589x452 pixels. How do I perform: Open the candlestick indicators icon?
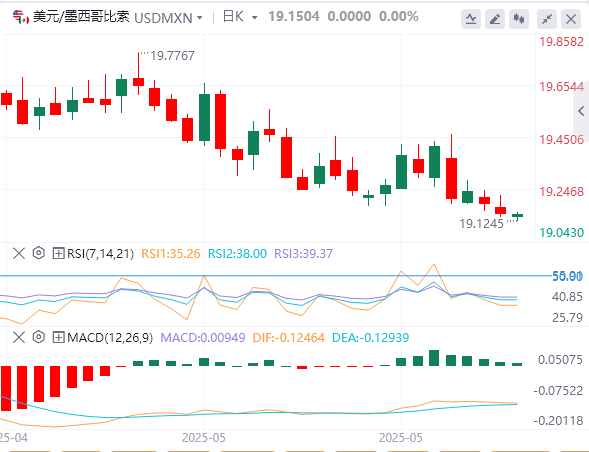tap(519, 19)
